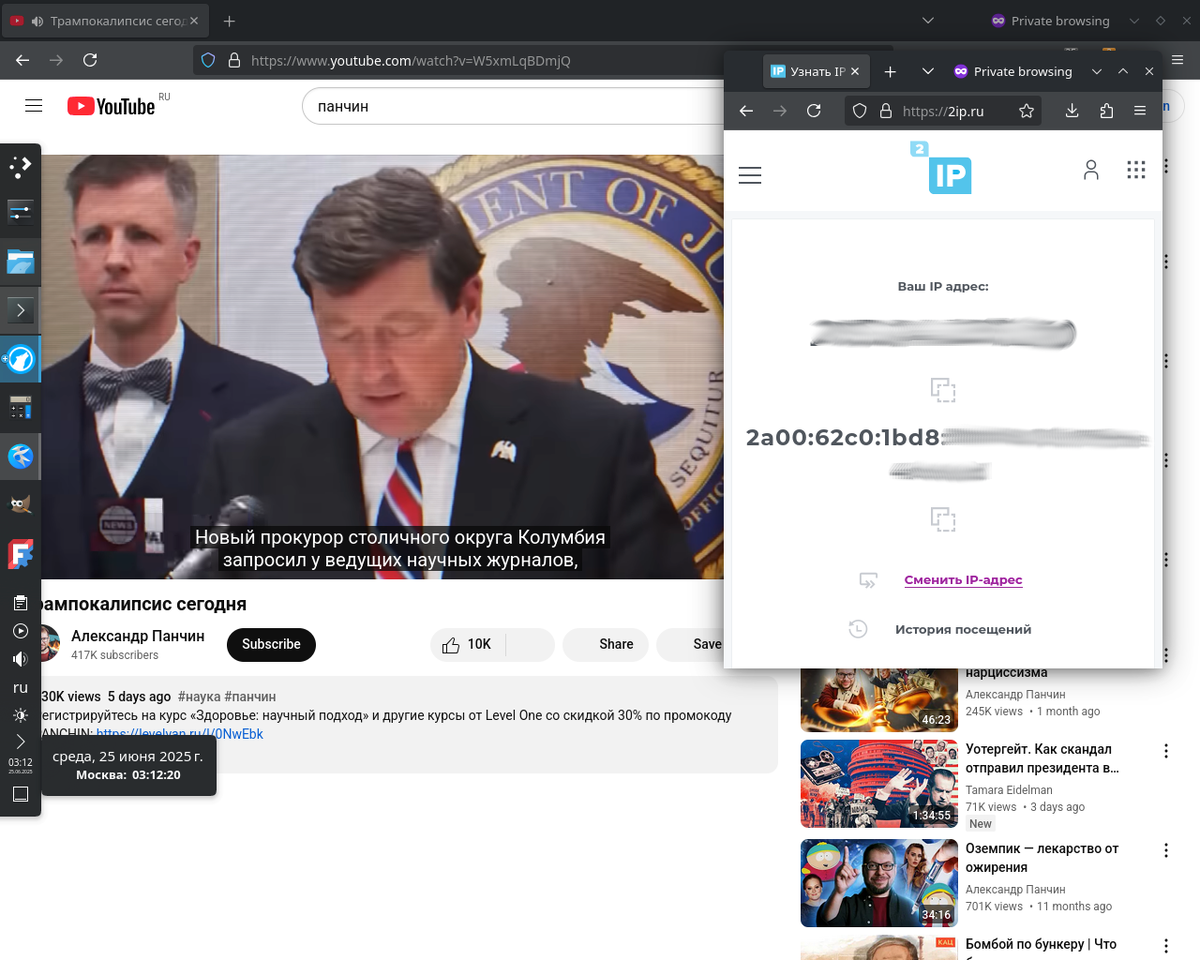Open the audio volume tray icon
Screen dimensions: 1200x960
(20, 659)
